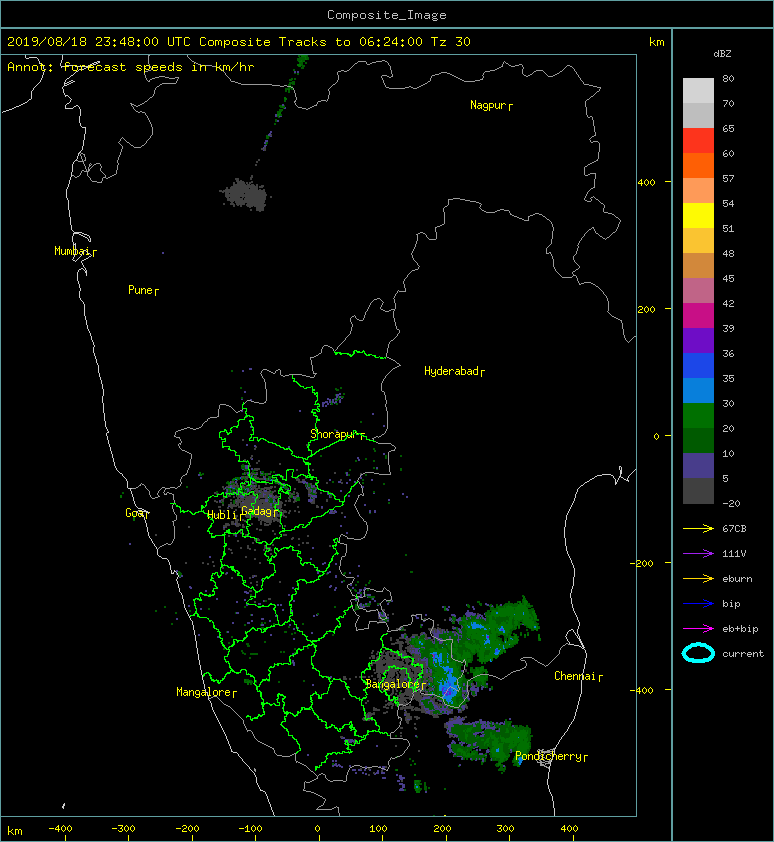Select the purple swatch in dBZ scale
The height and width of the screenshot is (842, 774).
tap(698, 340)
